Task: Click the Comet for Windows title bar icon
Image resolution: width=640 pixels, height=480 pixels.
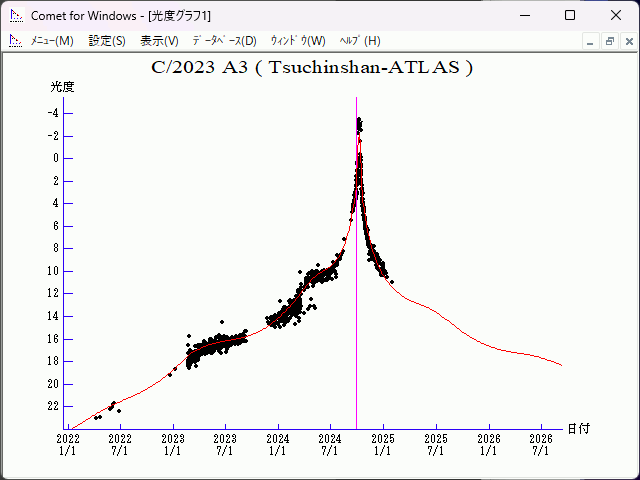Action: point(15,16)
